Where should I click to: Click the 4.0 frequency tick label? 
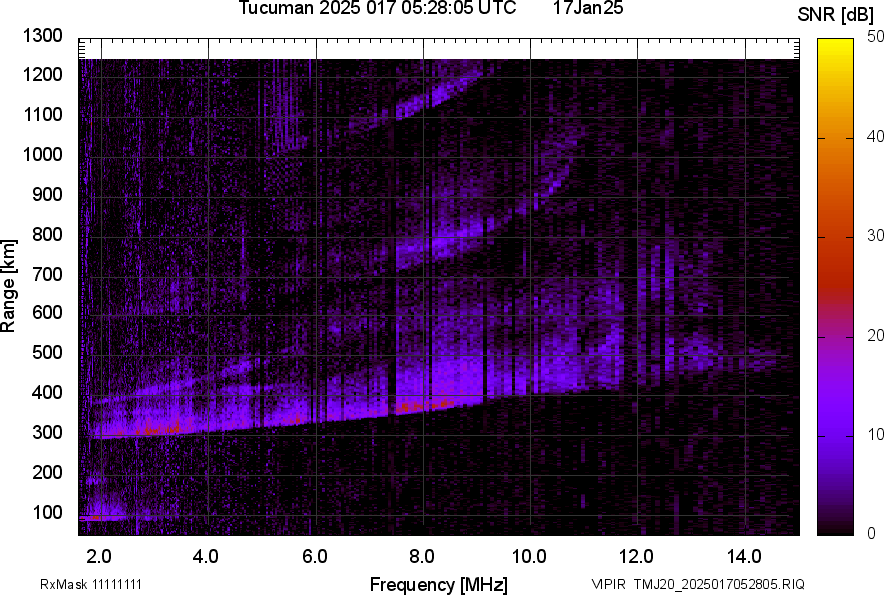[x=205, y=557]
